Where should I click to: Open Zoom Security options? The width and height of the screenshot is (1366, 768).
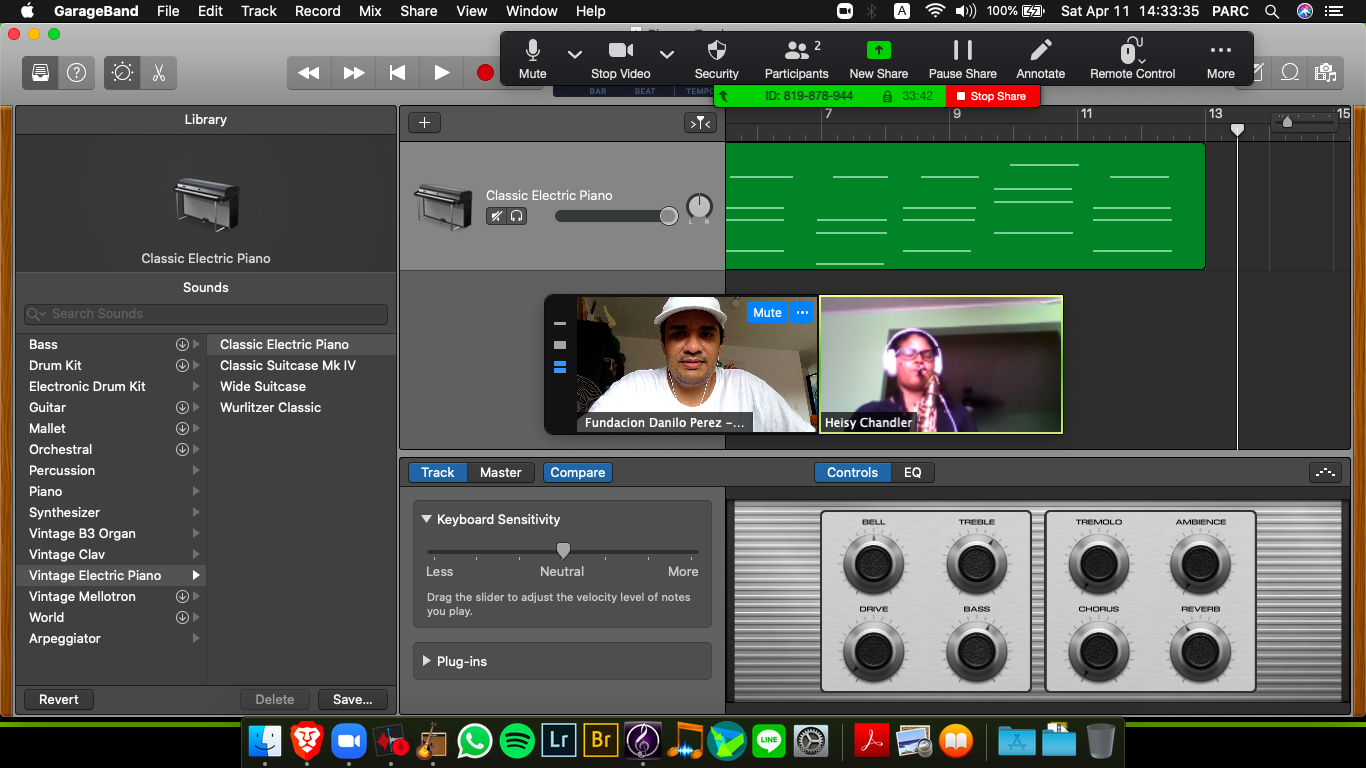pyautogui.click(x=717, y=60)
